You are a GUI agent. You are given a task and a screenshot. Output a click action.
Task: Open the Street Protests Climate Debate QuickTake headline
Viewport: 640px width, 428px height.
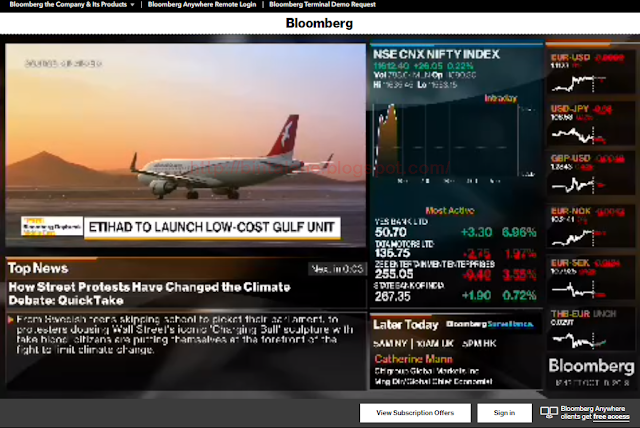[149, 293]
